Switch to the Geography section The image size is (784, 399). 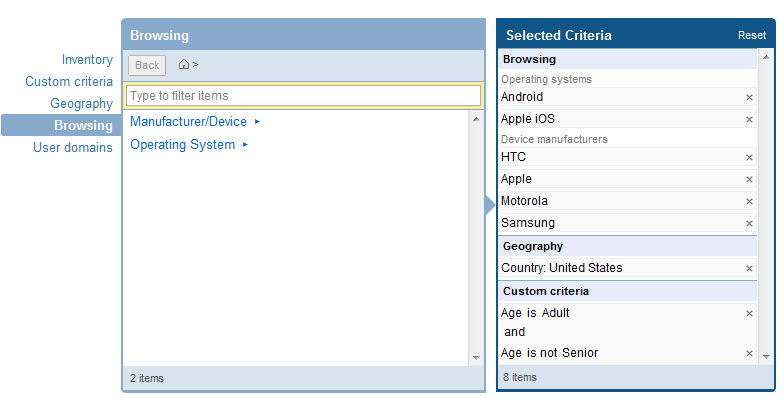click(x=82, y=104)
